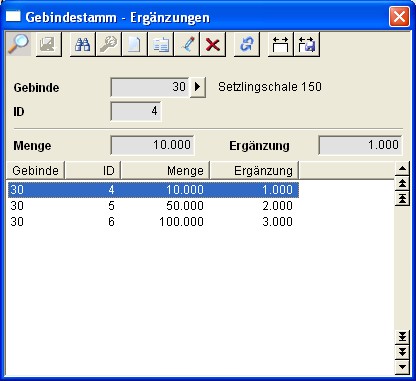This screenshot has height=381, width=416.
Task: Jump to the last row with the bottom-arrow button
Action: point(402,337)
